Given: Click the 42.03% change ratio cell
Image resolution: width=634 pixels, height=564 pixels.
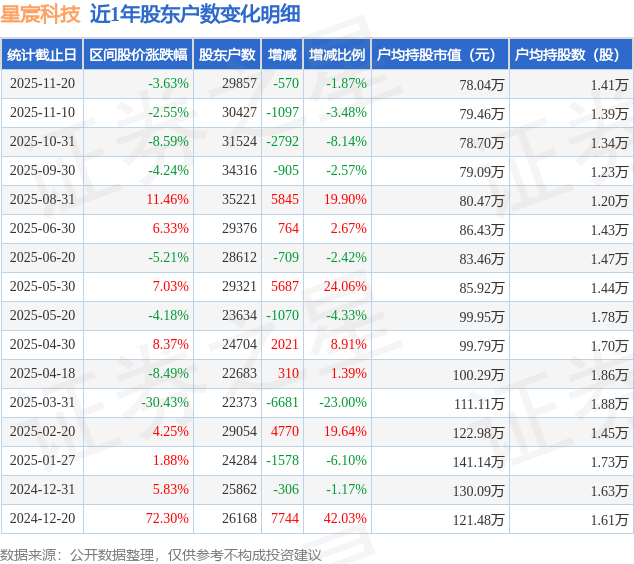Looking at the screenshot, I should [345, 518].
